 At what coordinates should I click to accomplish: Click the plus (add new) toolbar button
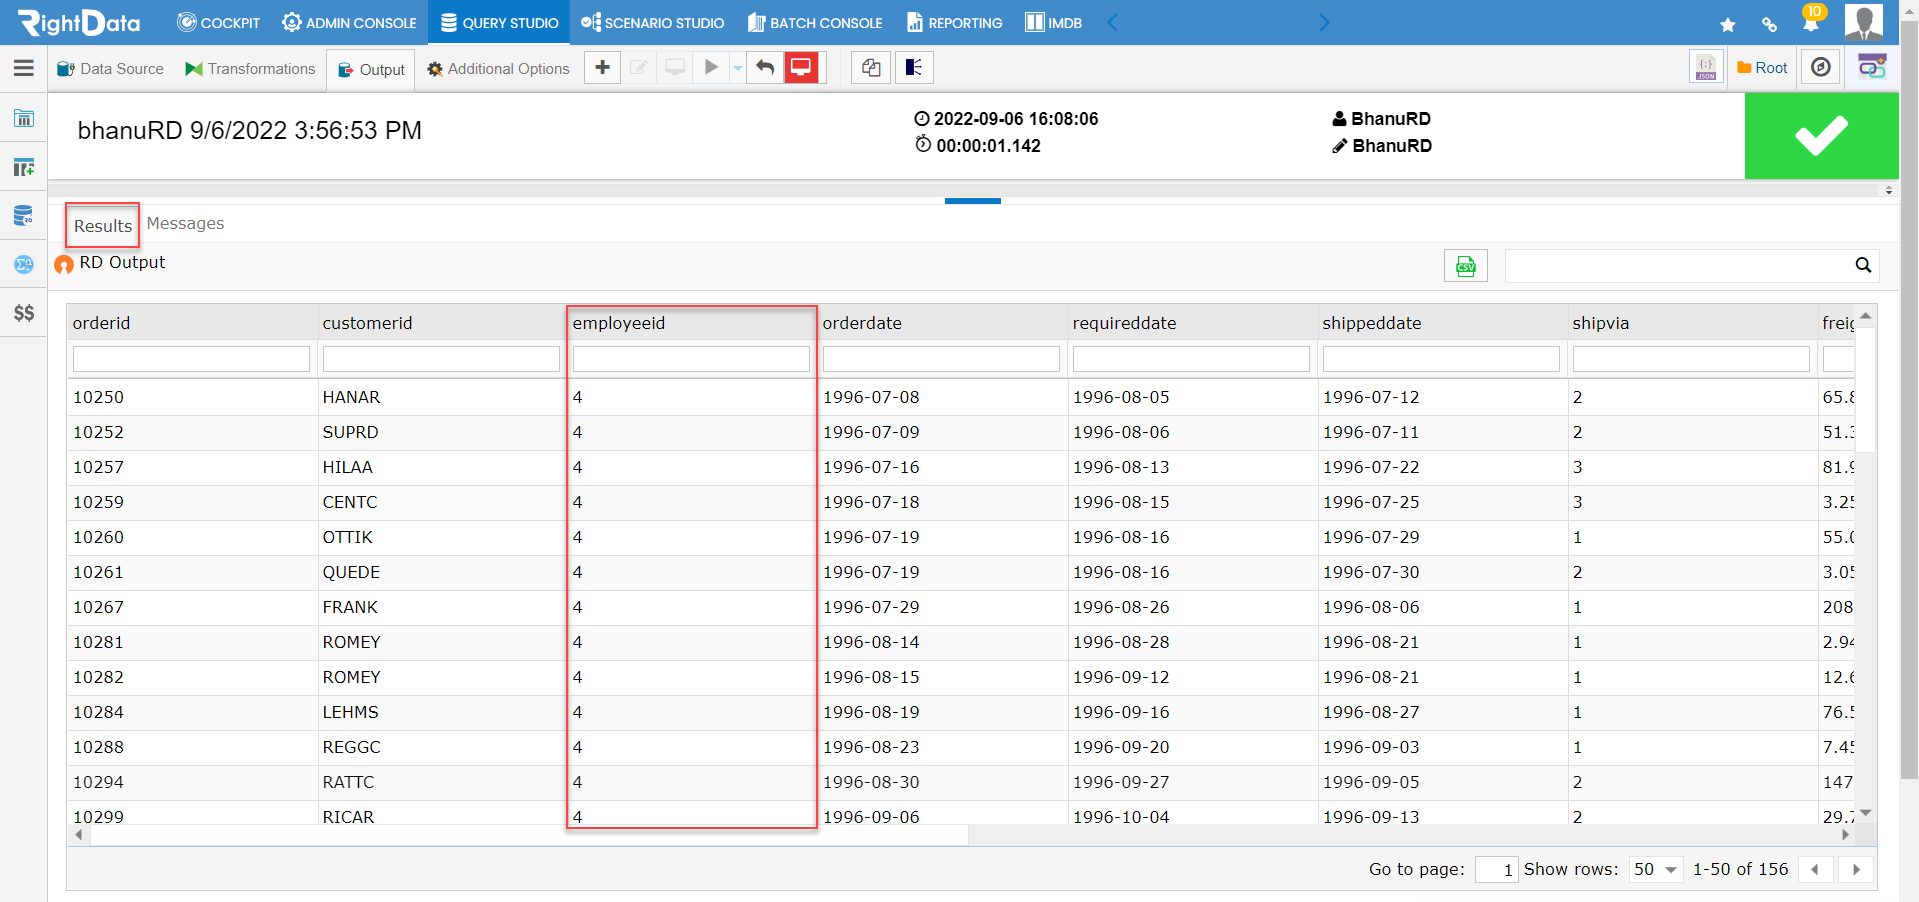pyautogui.click(x=602, y=67)
